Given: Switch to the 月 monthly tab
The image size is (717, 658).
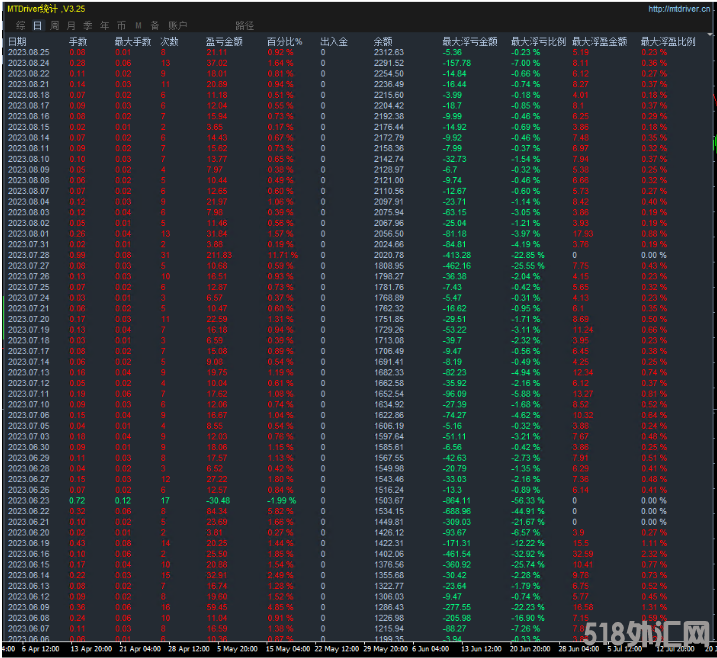Looking at the screenshot, I should [x=71, y=24].
